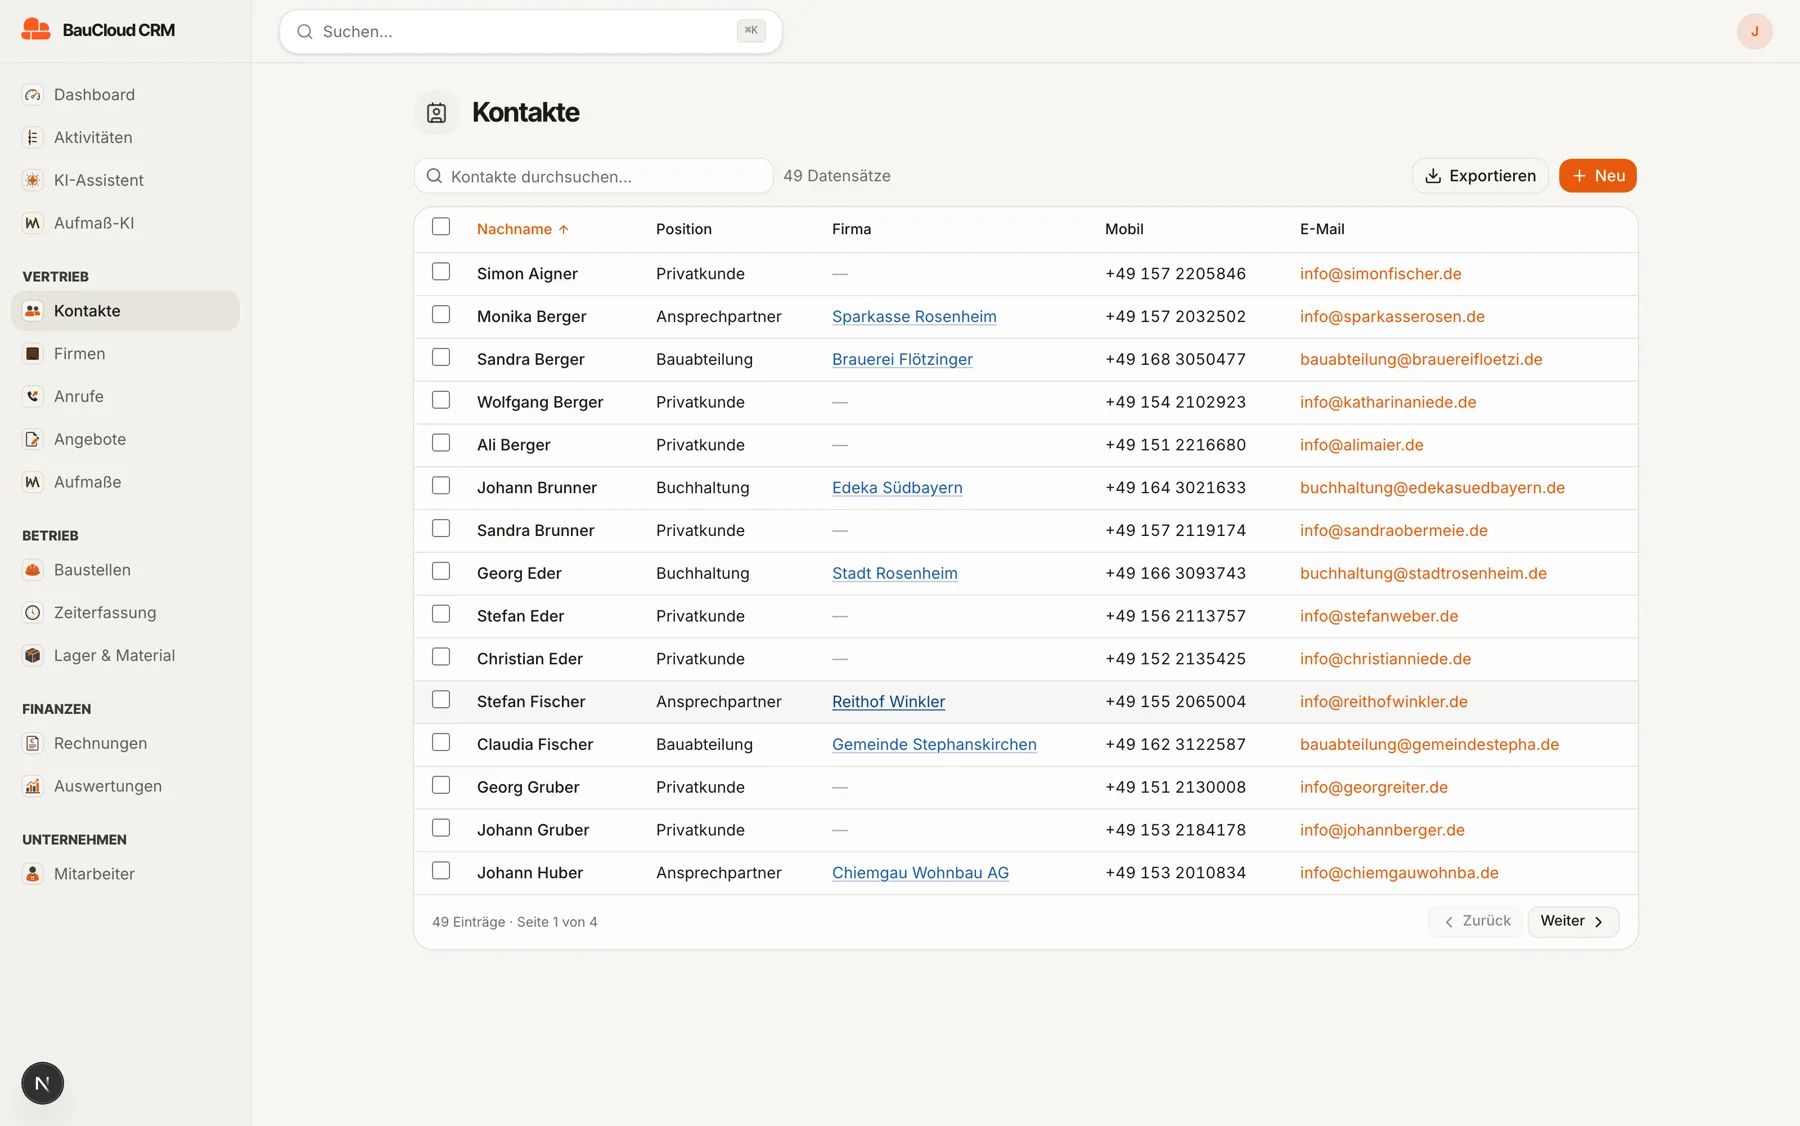This screenshot has width=1800, height=1126.
Task: Focus the Kontakte durchsuchen field
Action: [x=594, y=176]
